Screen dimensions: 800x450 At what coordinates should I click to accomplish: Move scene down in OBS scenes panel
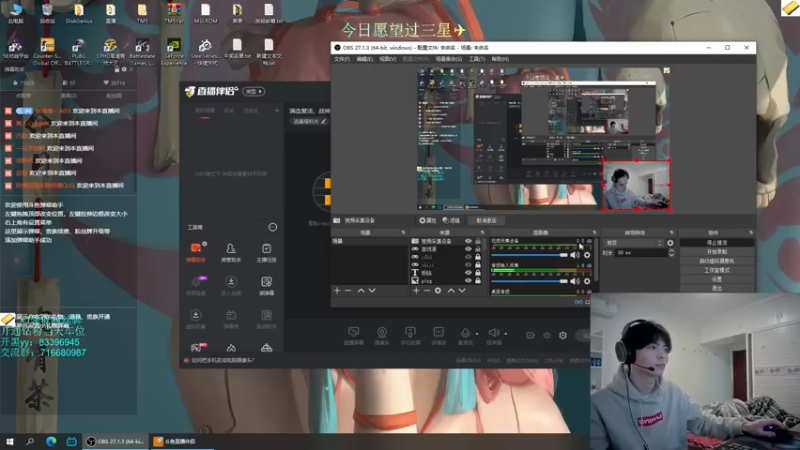pyautogui.click(x=372, y=290)
